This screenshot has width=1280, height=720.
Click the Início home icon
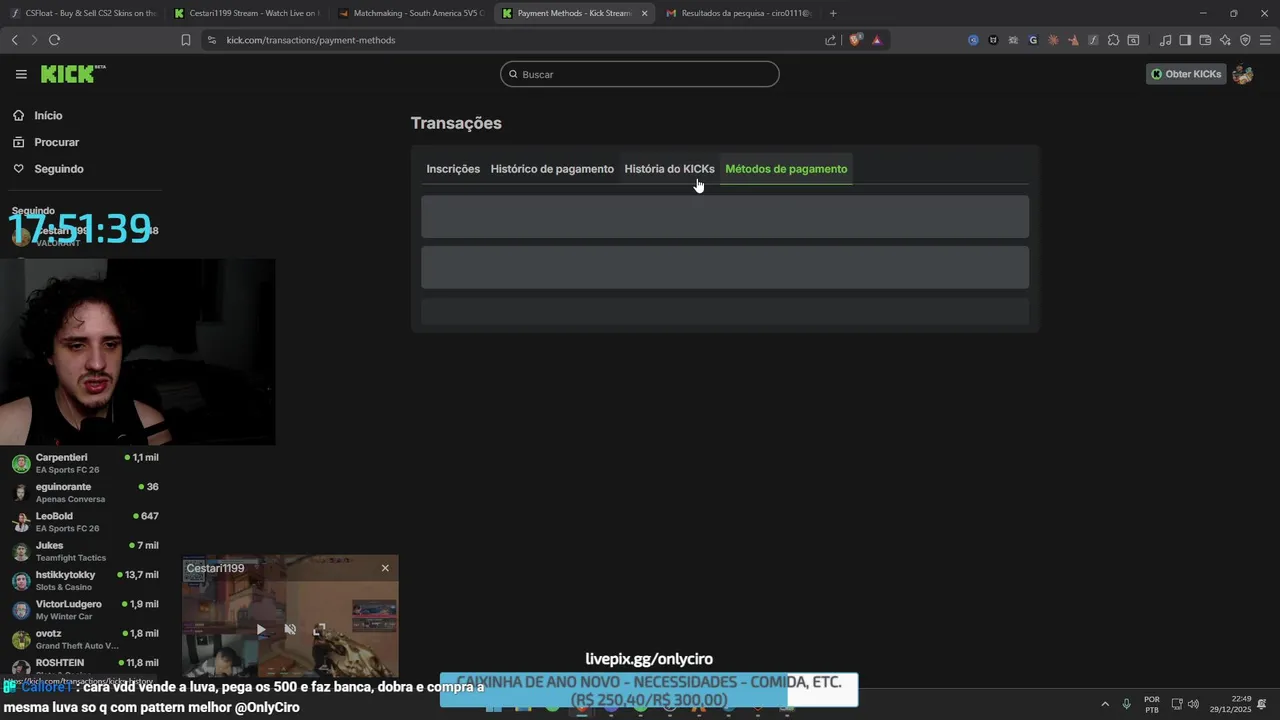19,115
